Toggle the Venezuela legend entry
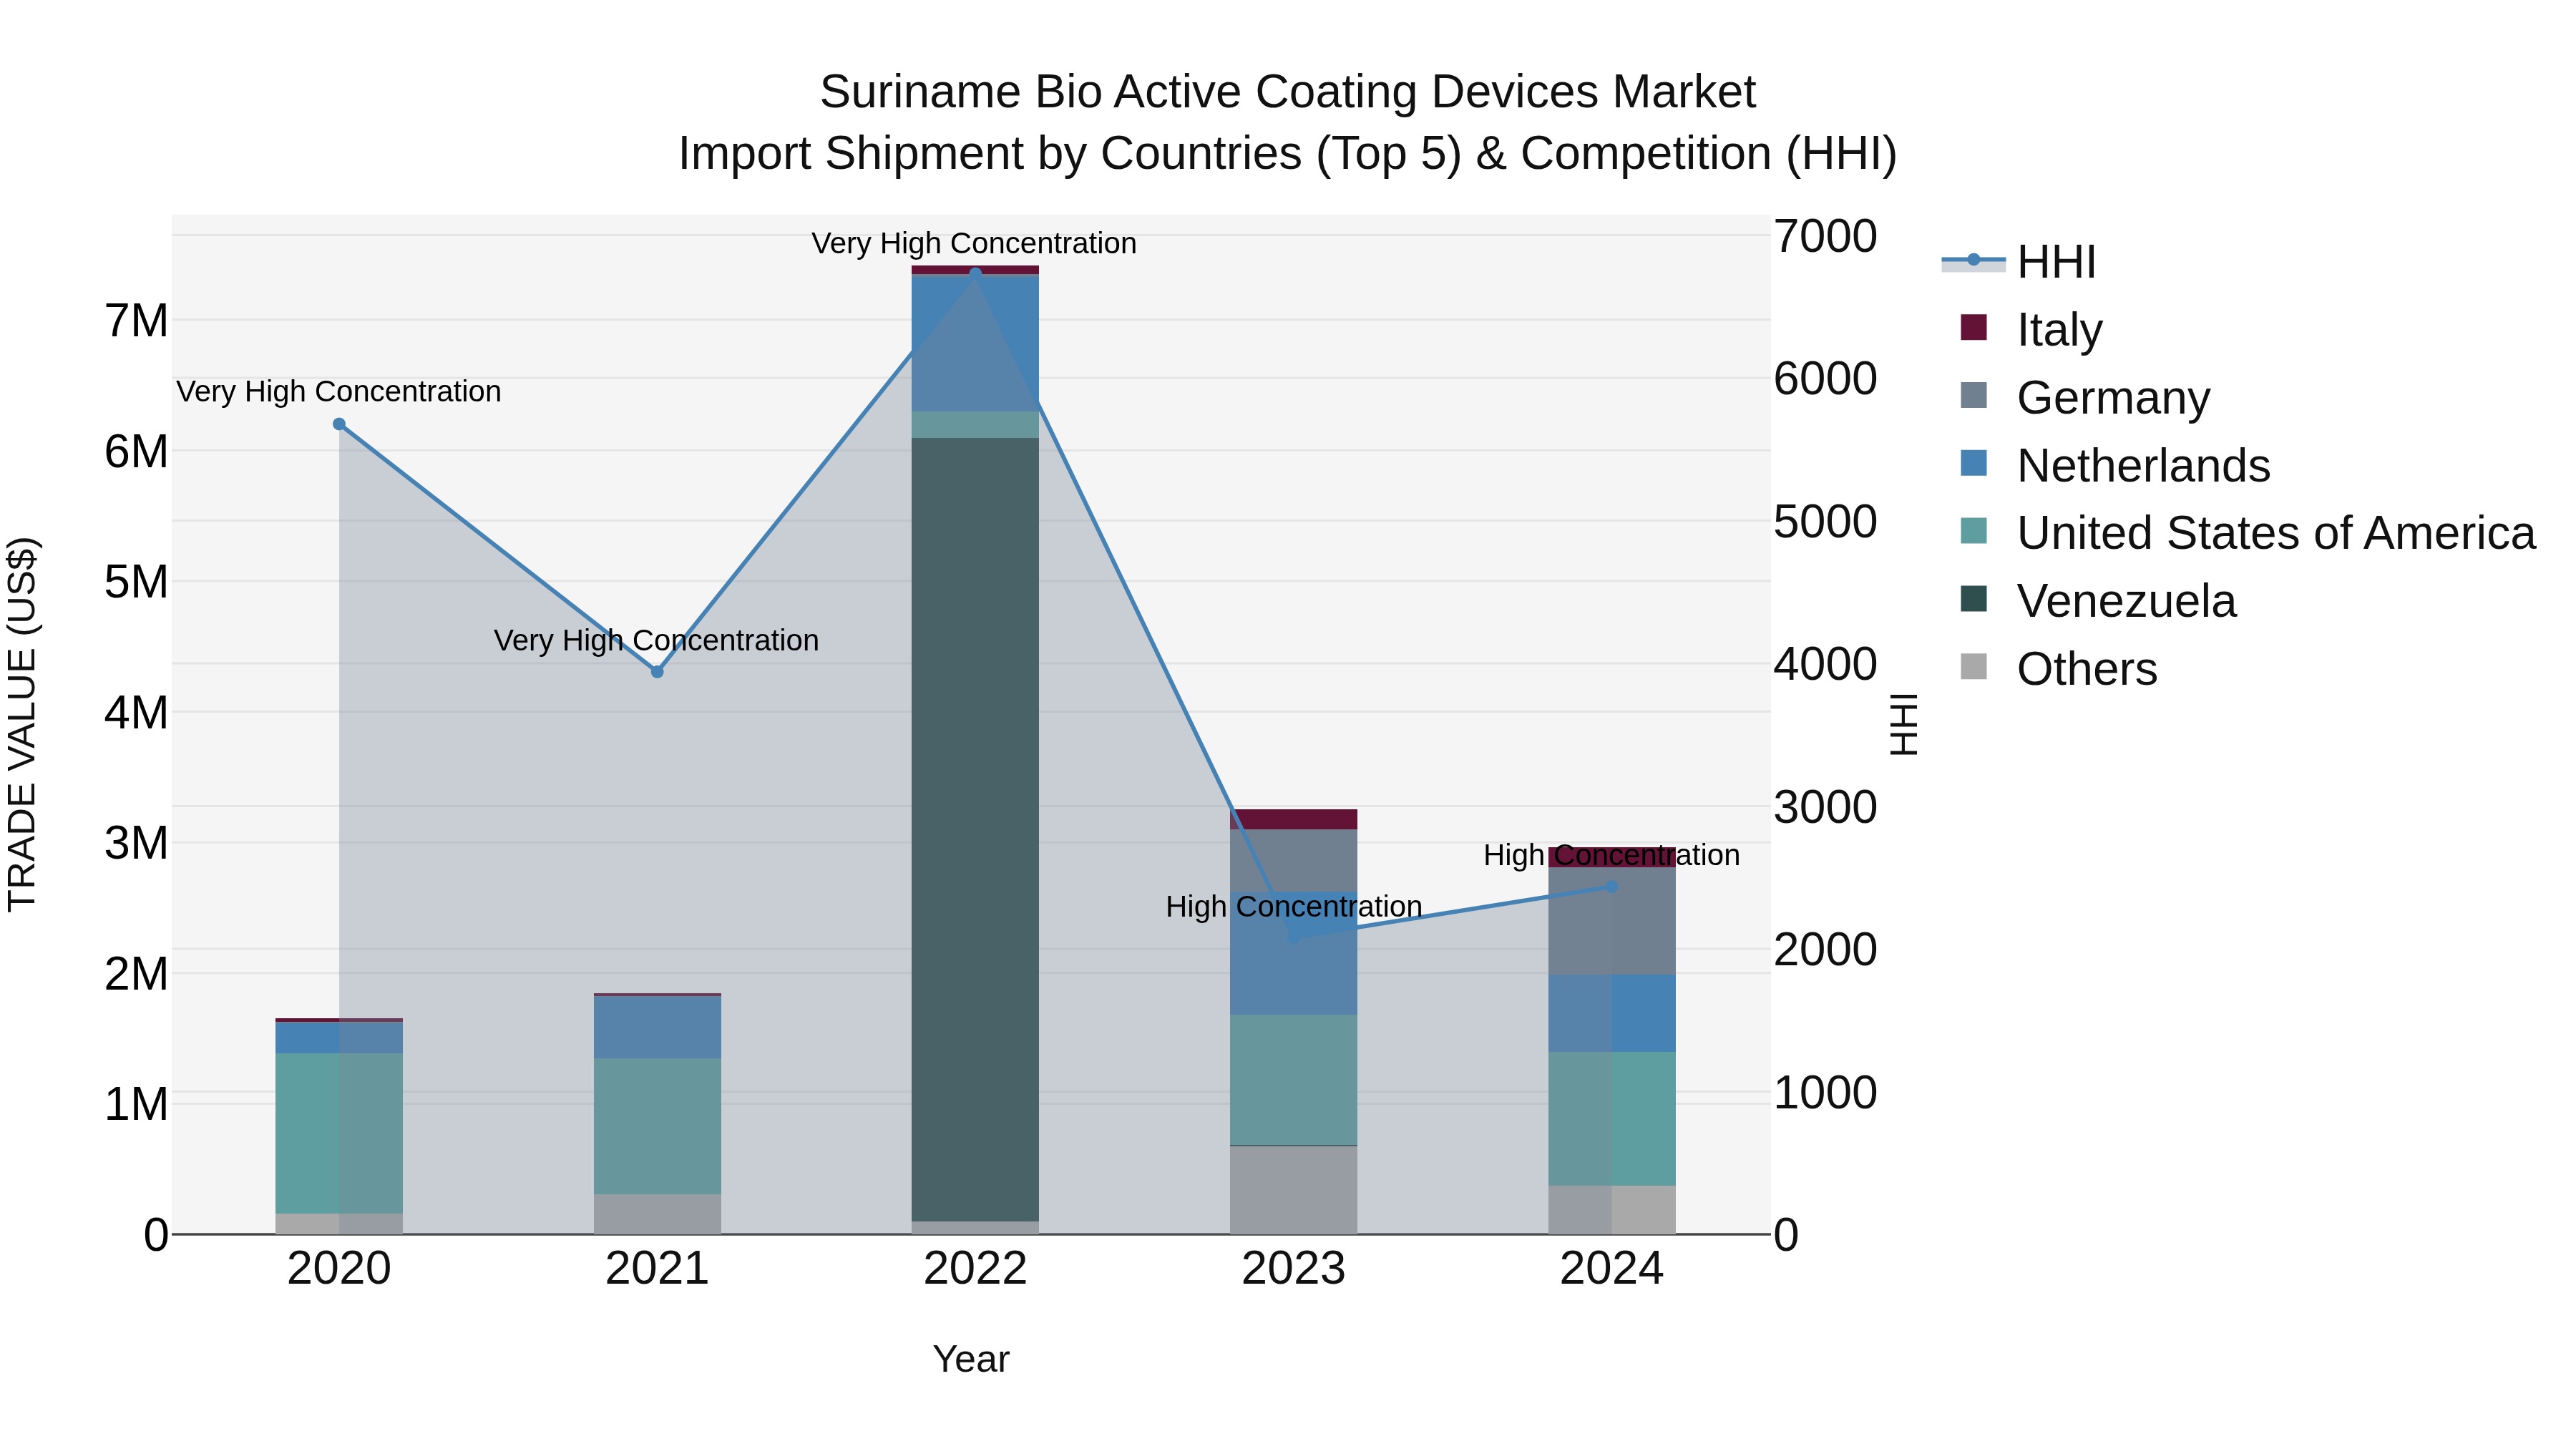The width and height of the screenshot is (2576, 1449). pos(2098,601)
